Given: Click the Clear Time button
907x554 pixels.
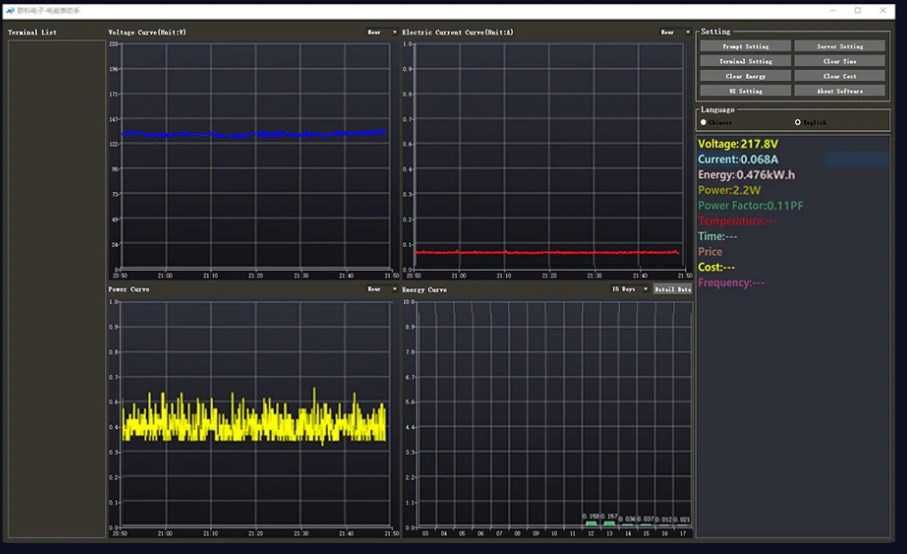Looking at the screenshot, I should (839, 61).
